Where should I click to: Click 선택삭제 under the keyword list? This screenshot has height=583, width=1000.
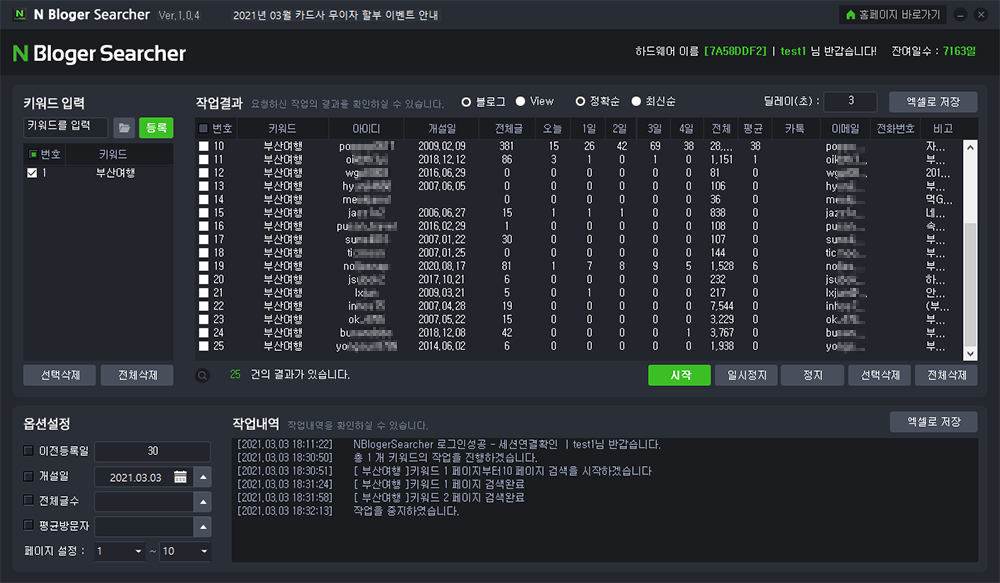coord(60,375)
